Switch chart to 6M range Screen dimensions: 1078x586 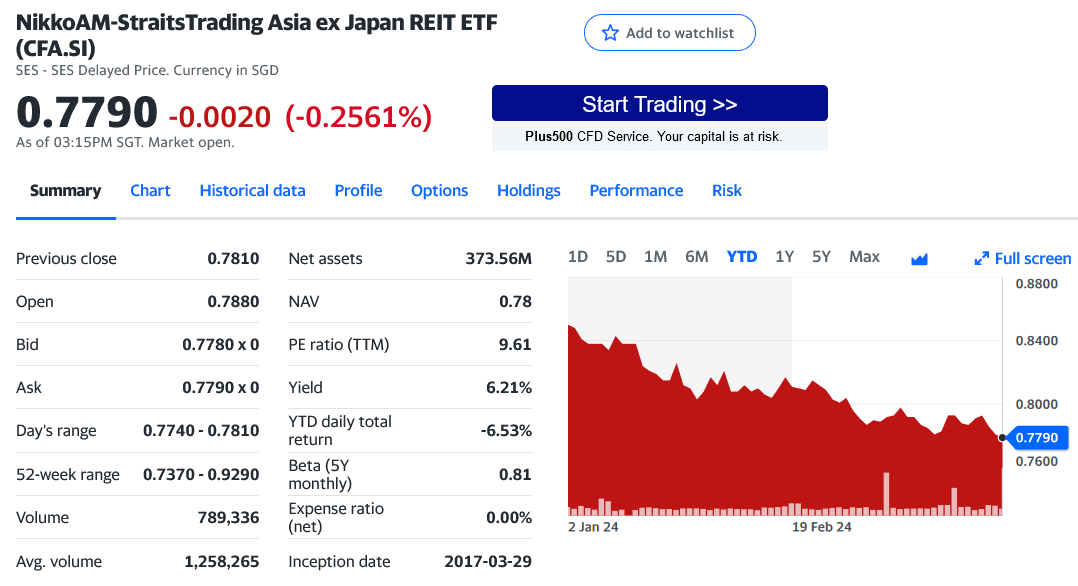697,256
